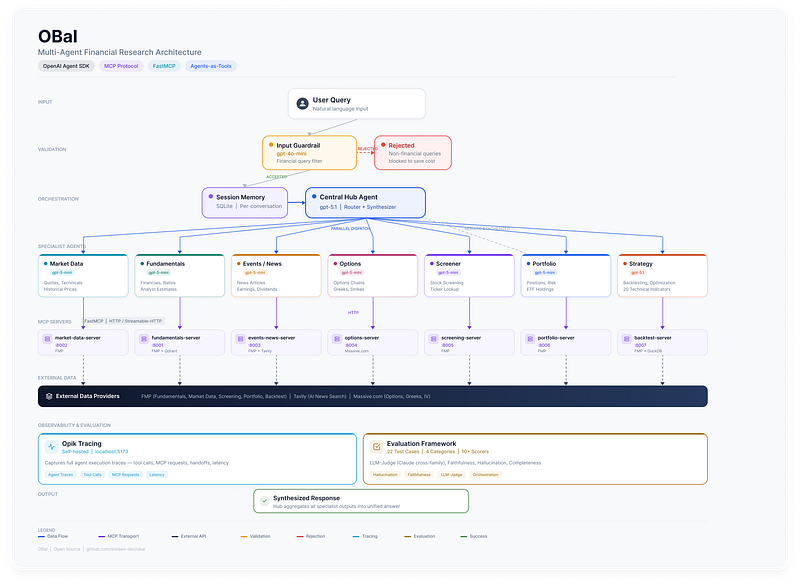800x584 pixels.
Task: Select the FastMCP tag under the title
Action: tap(164, 66)
